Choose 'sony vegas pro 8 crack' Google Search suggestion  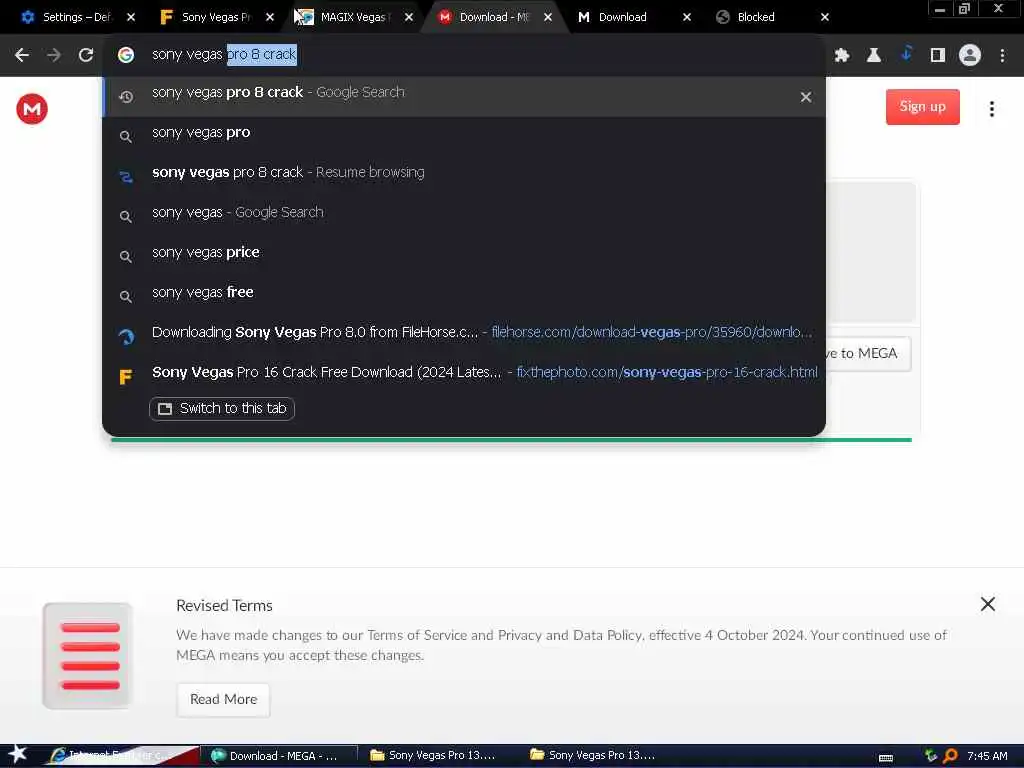point(464,97)
